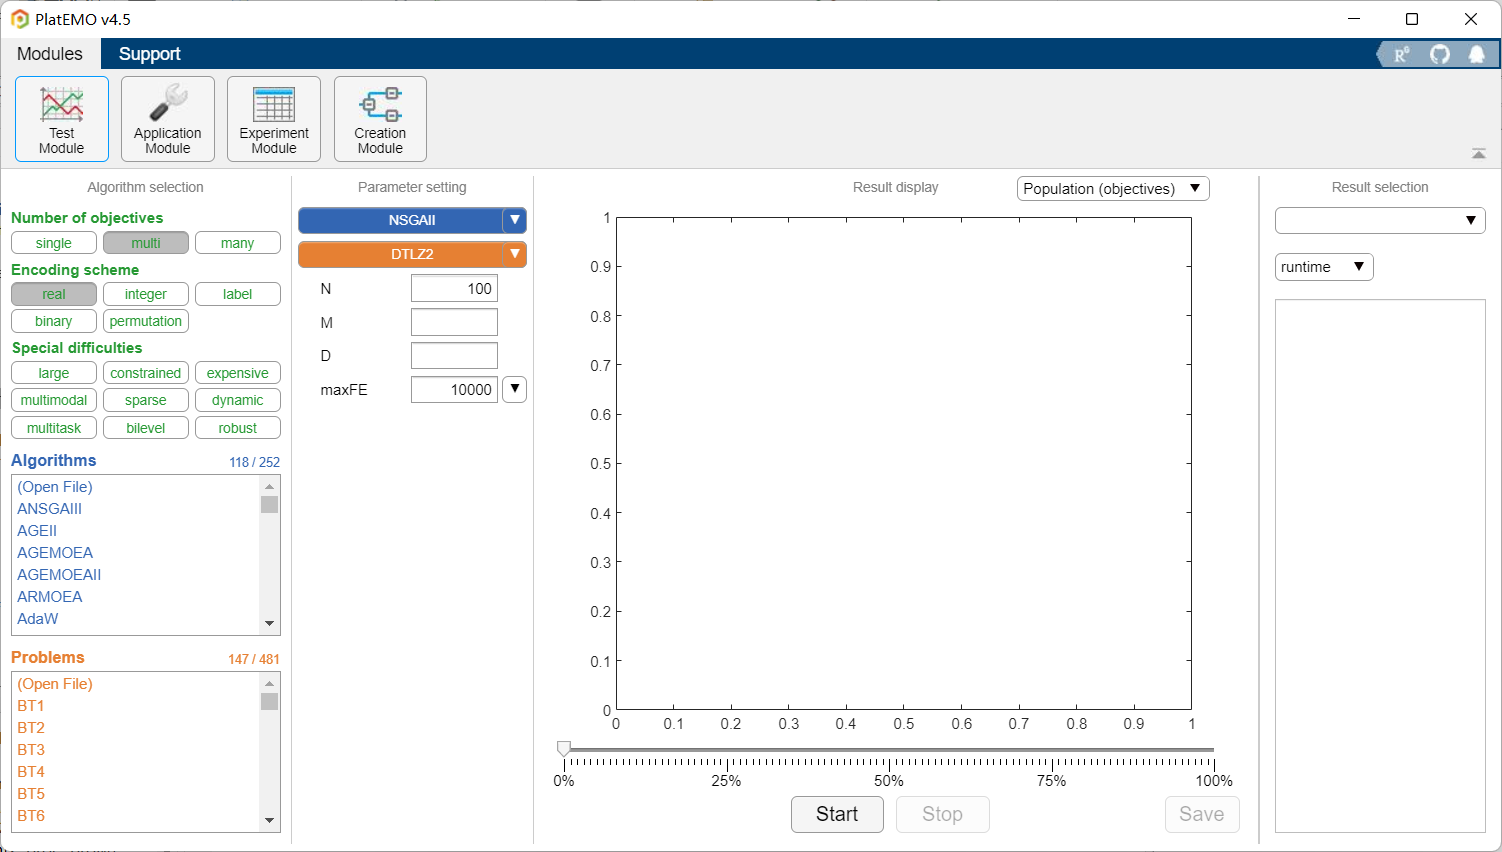Click Problems list scroll down arrow
This screenshot has height=852, width=1502.
[269, 820]
